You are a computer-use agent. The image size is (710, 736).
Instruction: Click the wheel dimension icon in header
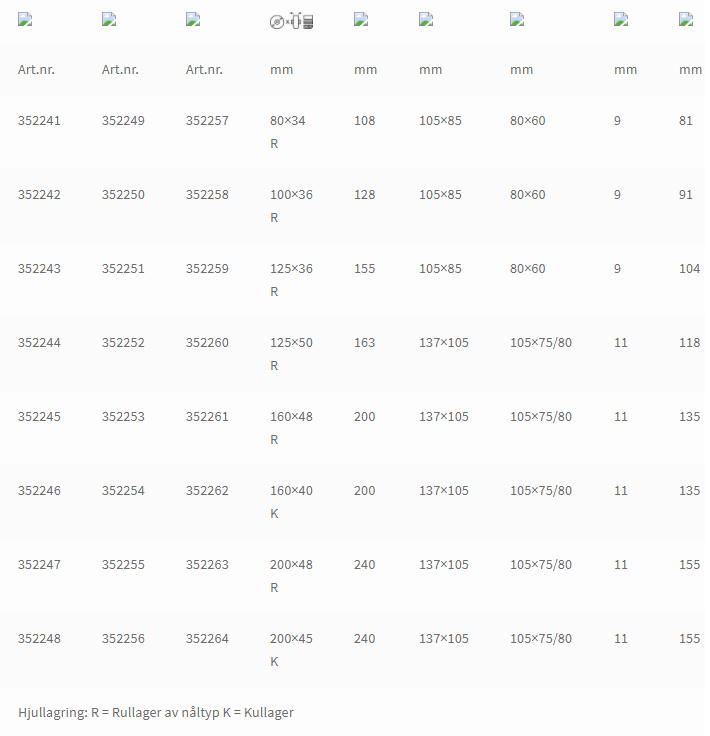pyautogui.click(x=291, y=21)
